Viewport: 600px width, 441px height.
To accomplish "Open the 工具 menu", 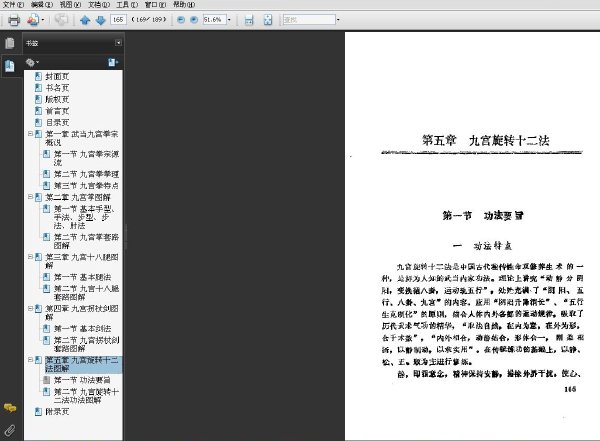I will (x=127, y=5).
